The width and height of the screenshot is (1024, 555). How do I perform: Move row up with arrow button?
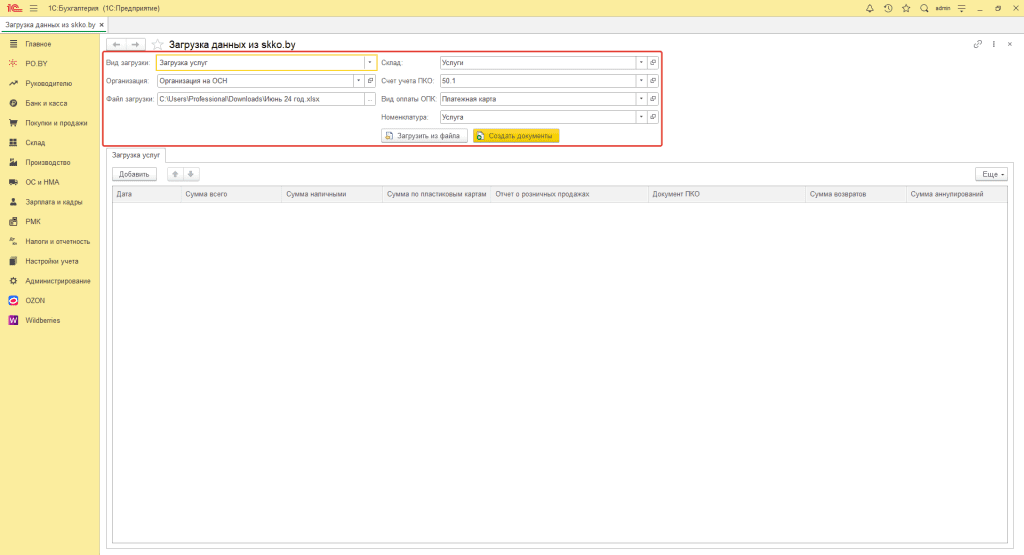tap(175, 174)
